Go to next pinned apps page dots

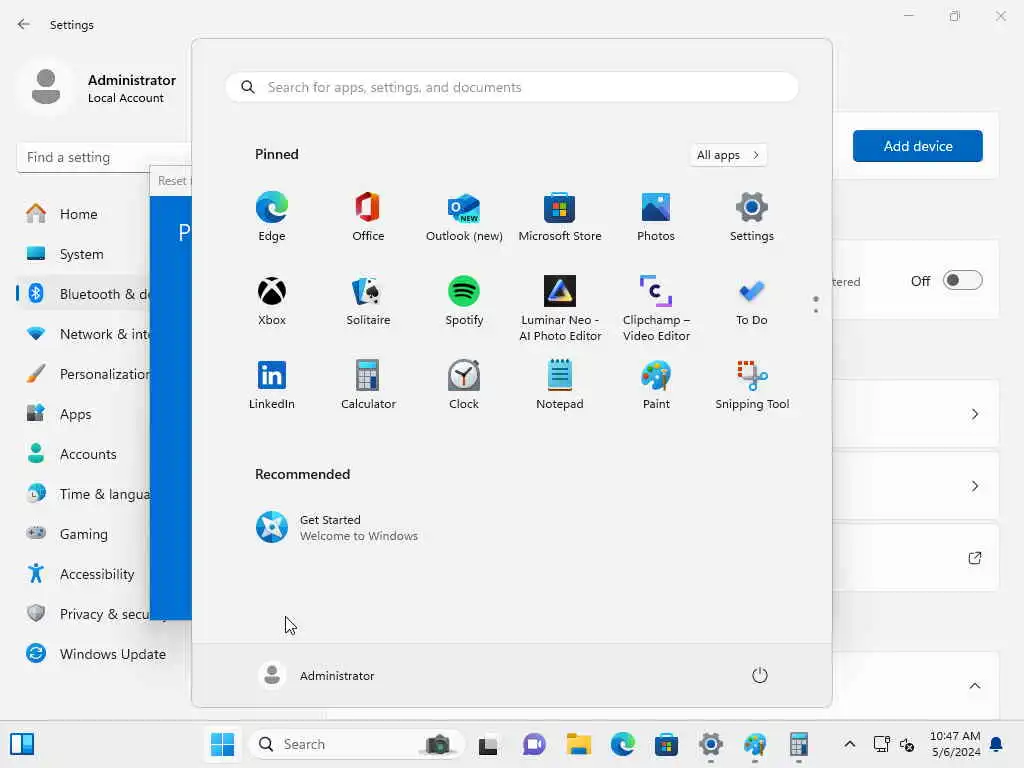coord(816,305)
